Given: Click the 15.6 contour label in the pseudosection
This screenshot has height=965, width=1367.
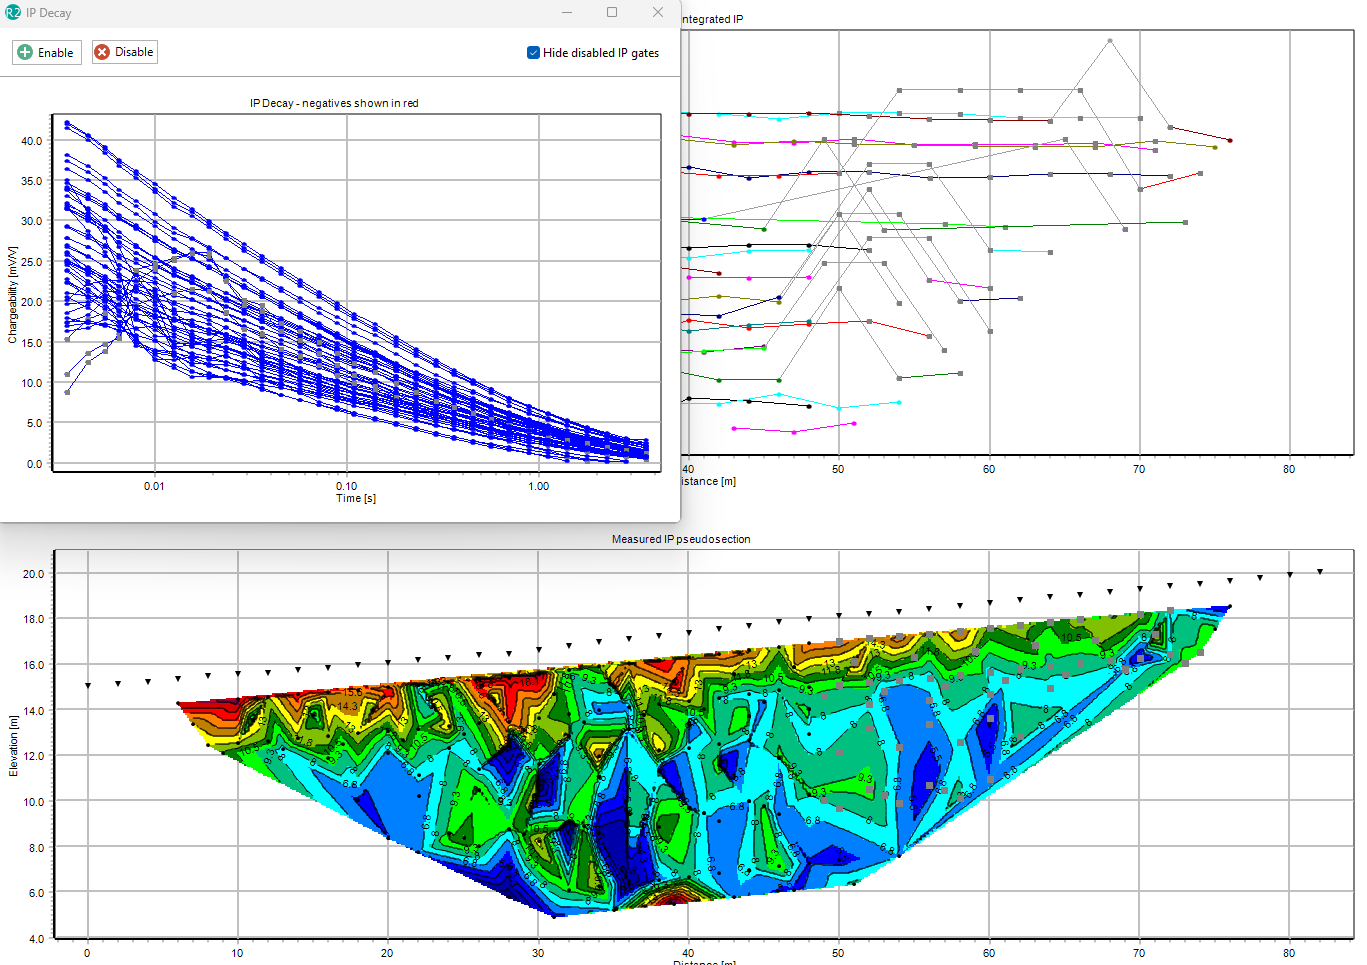Looking at the screenshot, I should pyautogui.click(x=352, y=692).
